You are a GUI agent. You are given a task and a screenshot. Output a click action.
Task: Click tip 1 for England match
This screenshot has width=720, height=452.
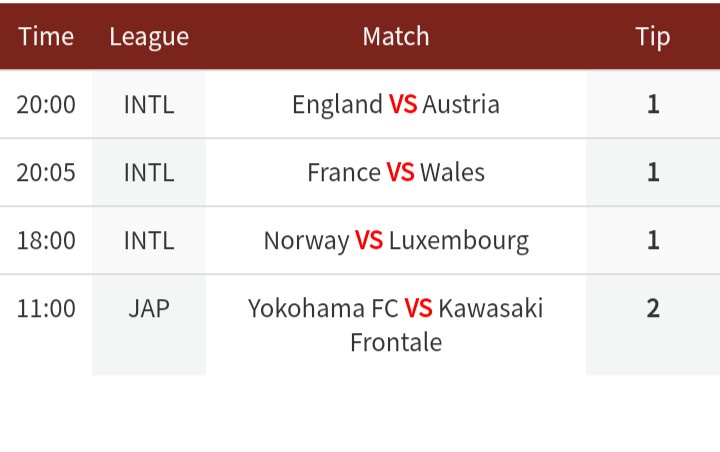coord(653,104)
